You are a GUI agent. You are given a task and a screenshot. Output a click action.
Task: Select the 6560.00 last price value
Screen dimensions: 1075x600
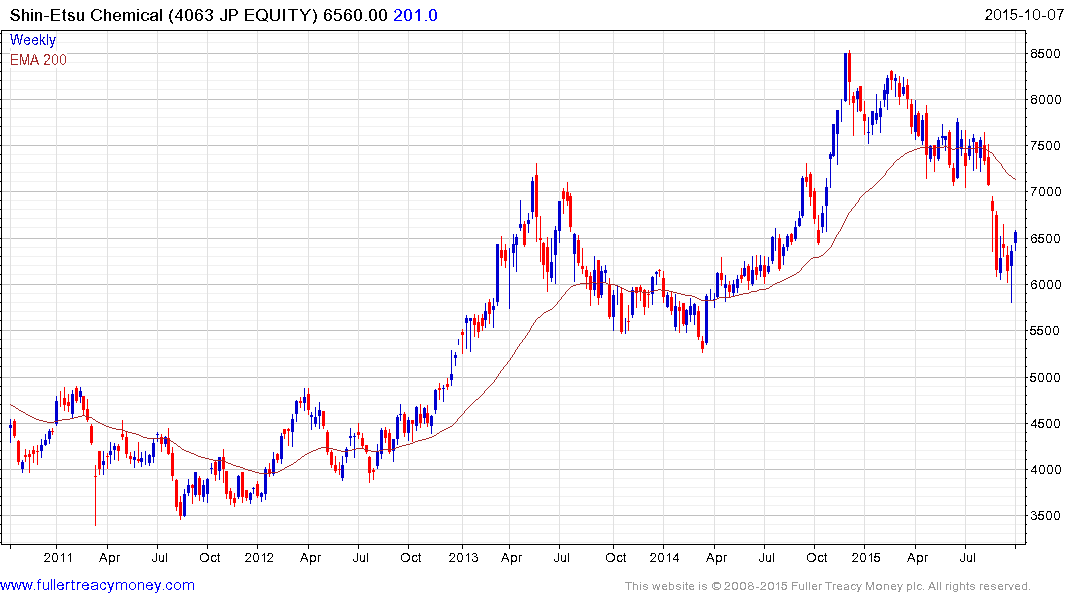355,15
